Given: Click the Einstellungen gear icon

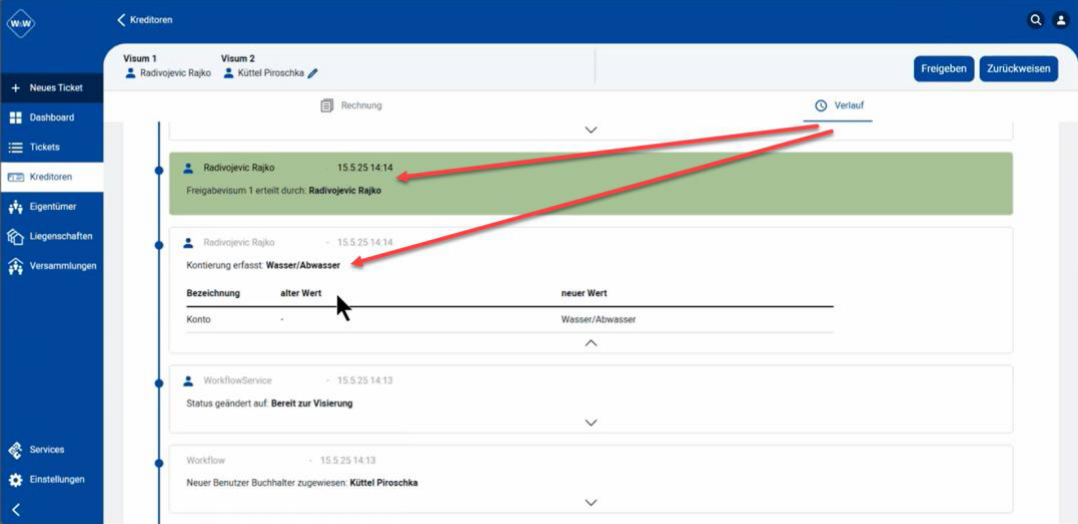Looking at the screenshot, I should (15, 479).
